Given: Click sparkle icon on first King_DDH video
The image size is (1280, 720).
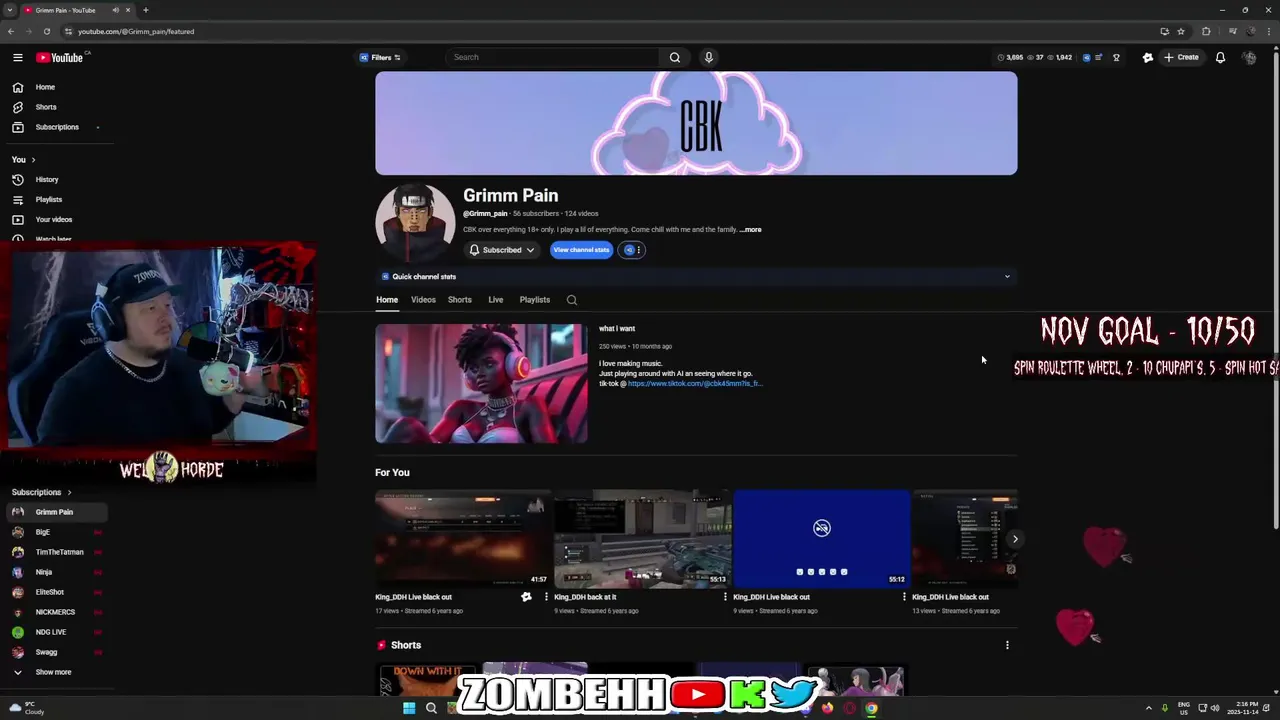Looking at the screenshot, I should coord(527,597).
